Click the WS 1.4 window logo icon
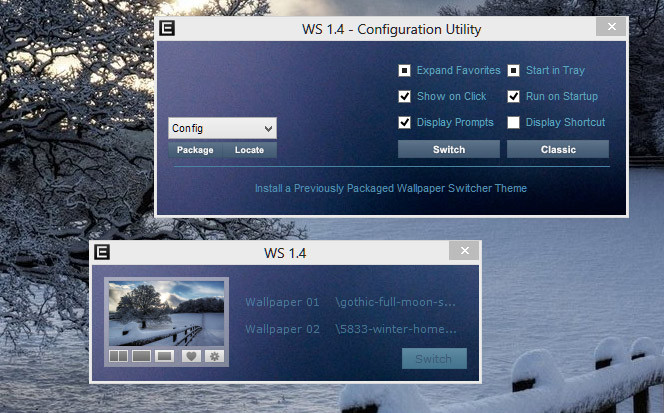Viewport: 664px width, 413px height. (102, 252)
